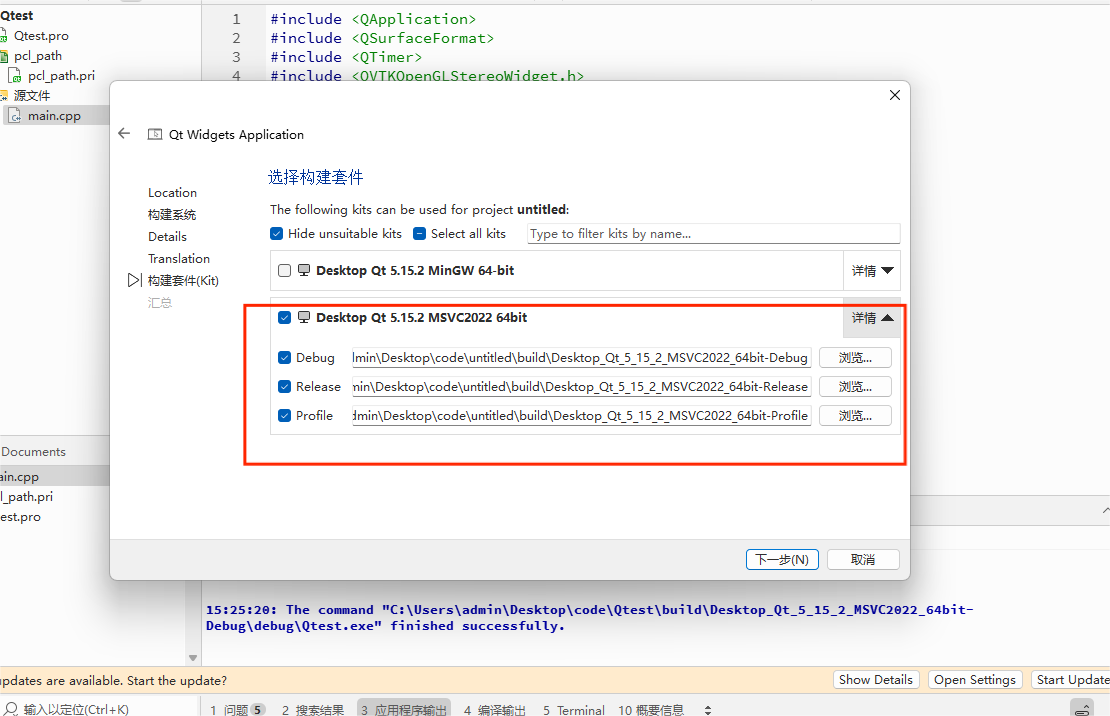The image size is (1110, 716).
Task: Click the main.cpp file icon in project tree
Action: click(15, 115)
